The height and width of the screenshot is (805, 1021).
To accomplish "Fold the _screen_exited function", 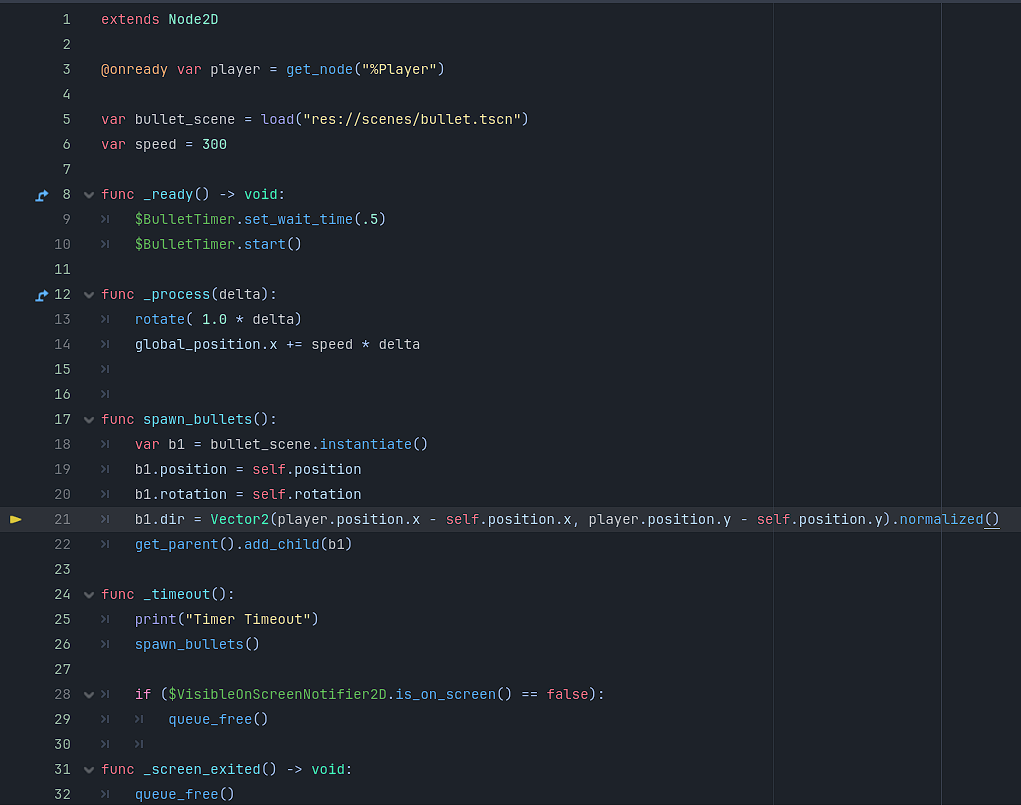I will click(89, 770).
